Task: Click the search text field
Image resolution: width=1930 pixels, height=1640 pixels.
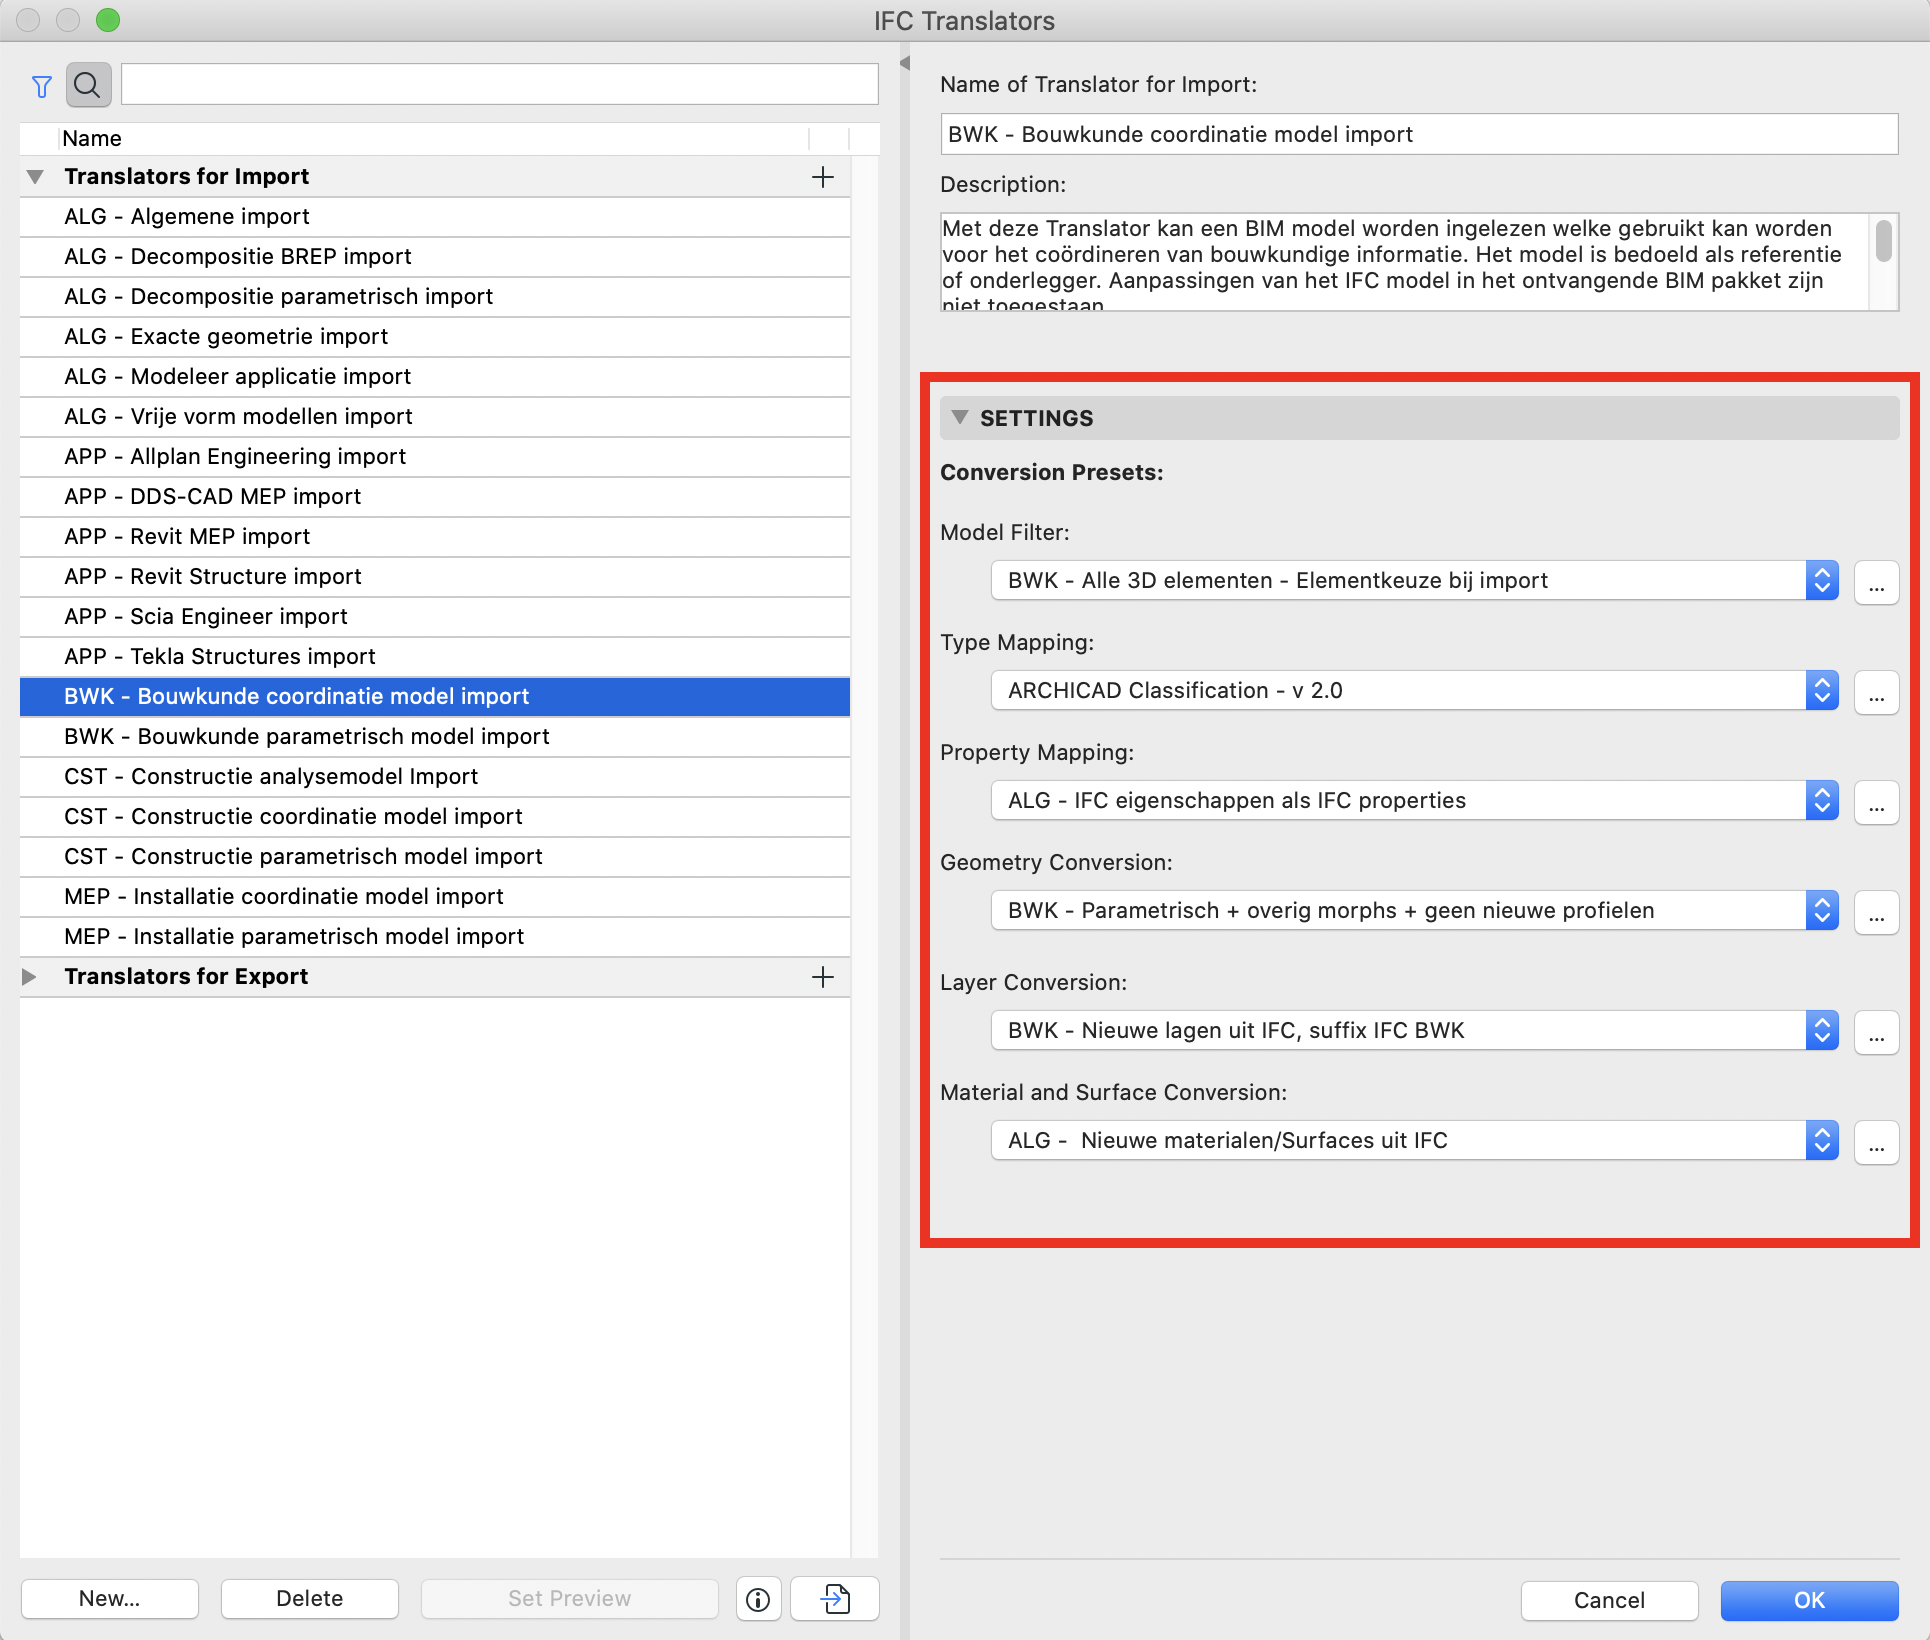Action: pyautogui.click(x=500, y=84)
